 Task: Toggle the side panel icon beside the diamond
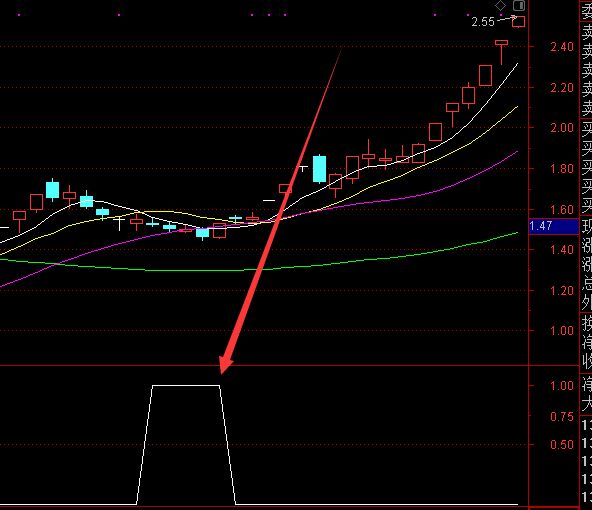point(519,5)
